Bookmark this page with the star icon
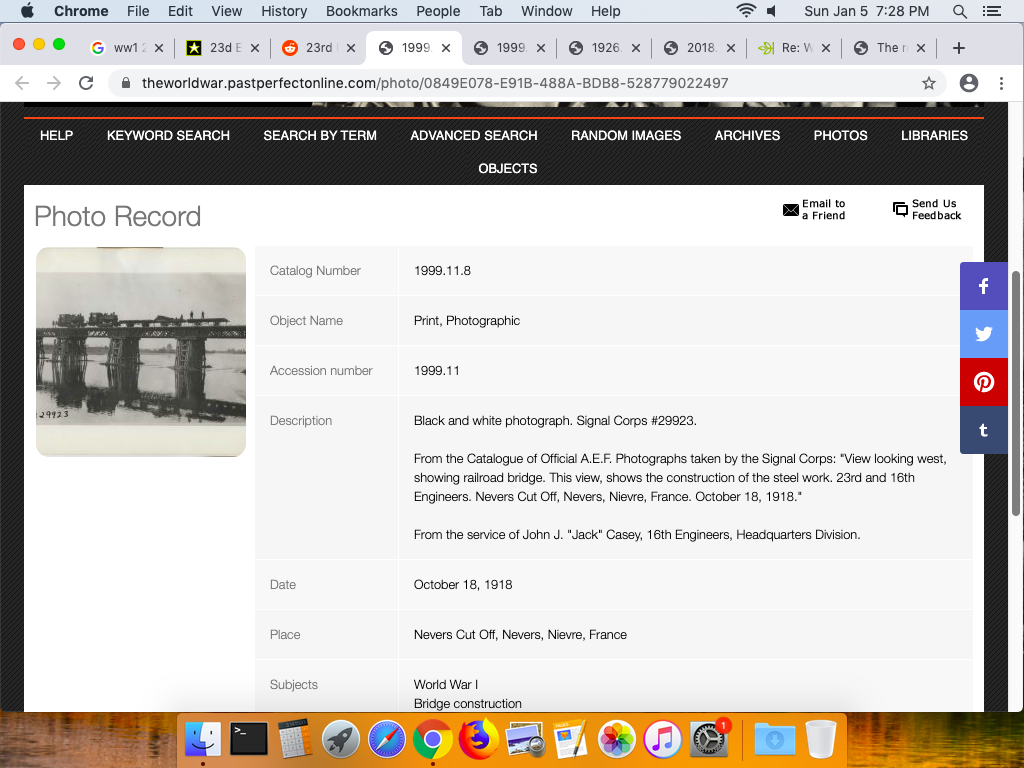The image size is (1024, 768). [929, 83]
